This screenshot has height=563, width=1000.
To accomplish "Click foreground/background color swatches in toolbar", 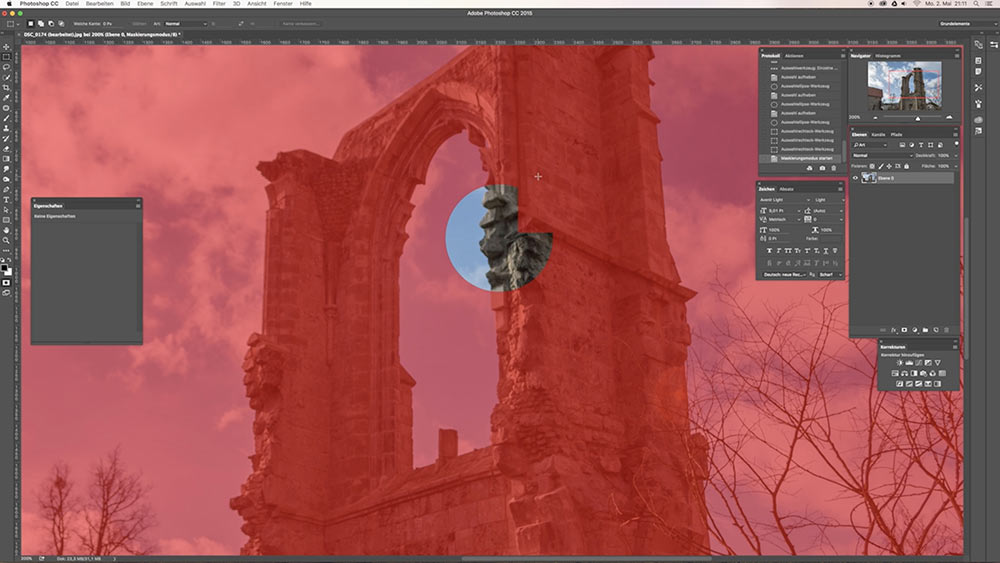I will [6, 270].
